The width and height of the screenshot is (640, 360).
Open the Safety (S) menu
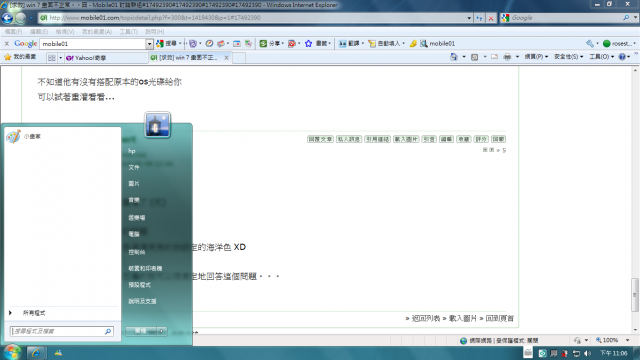pos(569,57)
